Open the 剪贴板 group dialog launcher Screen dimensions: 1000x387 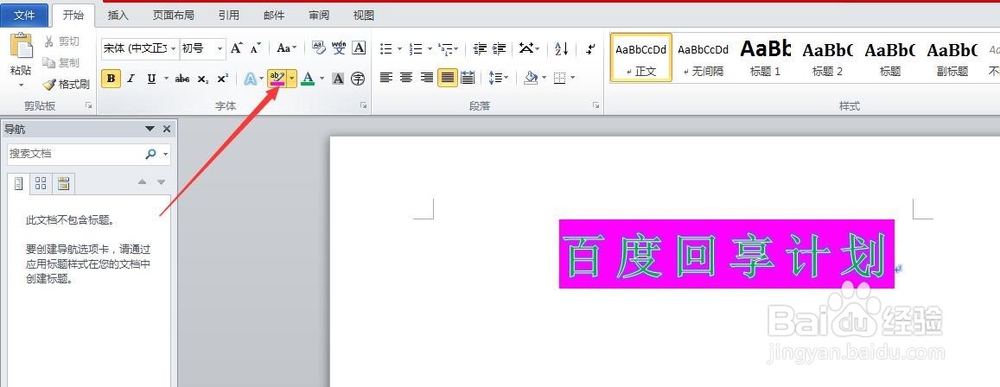[89, 105]
